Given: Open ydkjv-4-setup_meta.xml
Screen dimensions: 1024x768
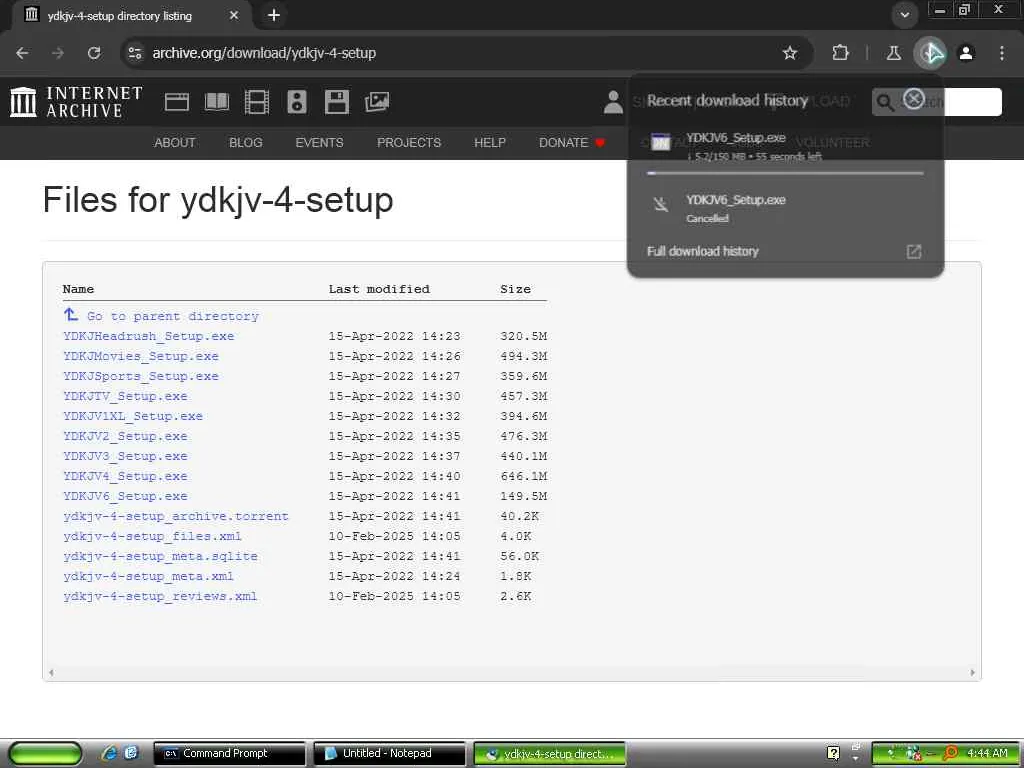Looking at the screenshot, I should click(149, 577).
